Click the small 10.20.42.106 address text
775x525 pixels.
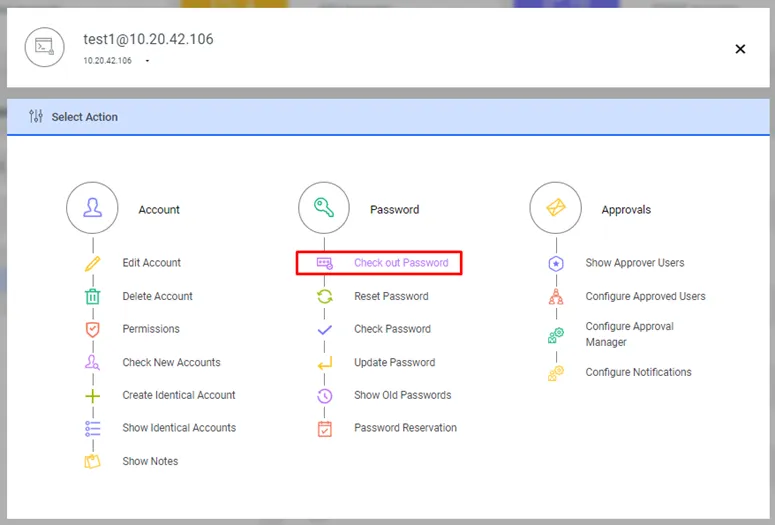[107, 60]
